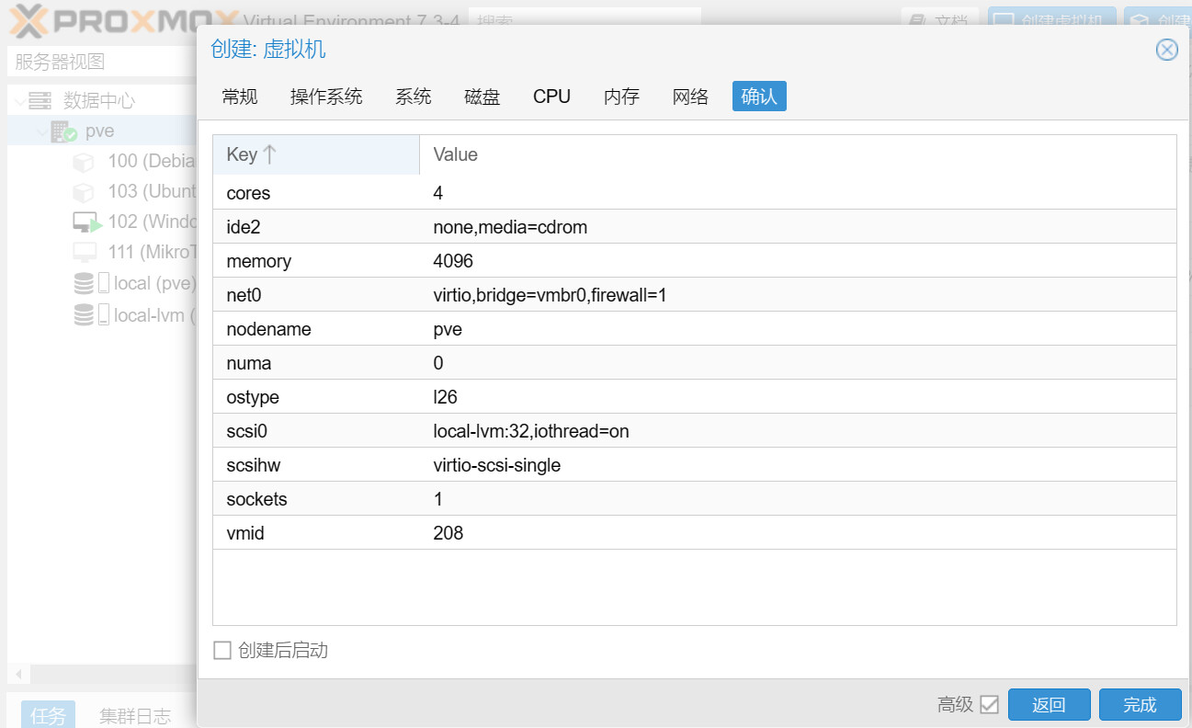Click the tree scroll-left arrow

(18, 673)
